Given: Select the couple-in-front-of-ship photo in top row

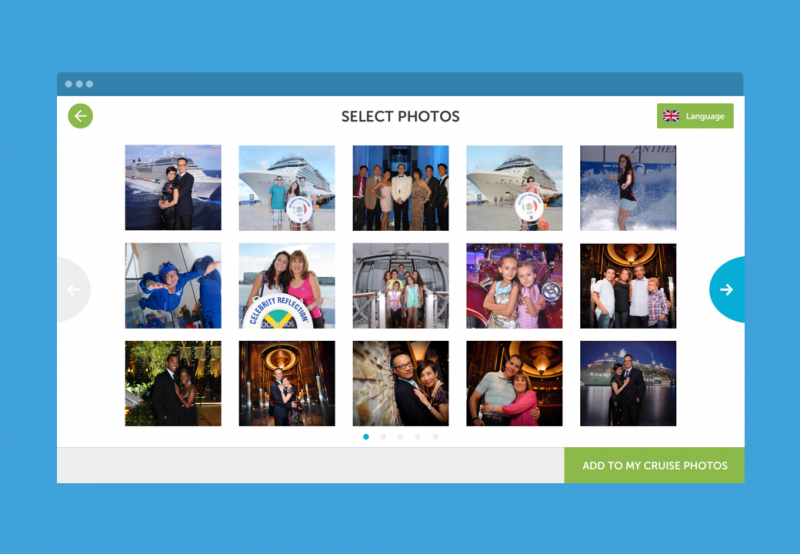Looking at the screenshot, I should 173,187.
